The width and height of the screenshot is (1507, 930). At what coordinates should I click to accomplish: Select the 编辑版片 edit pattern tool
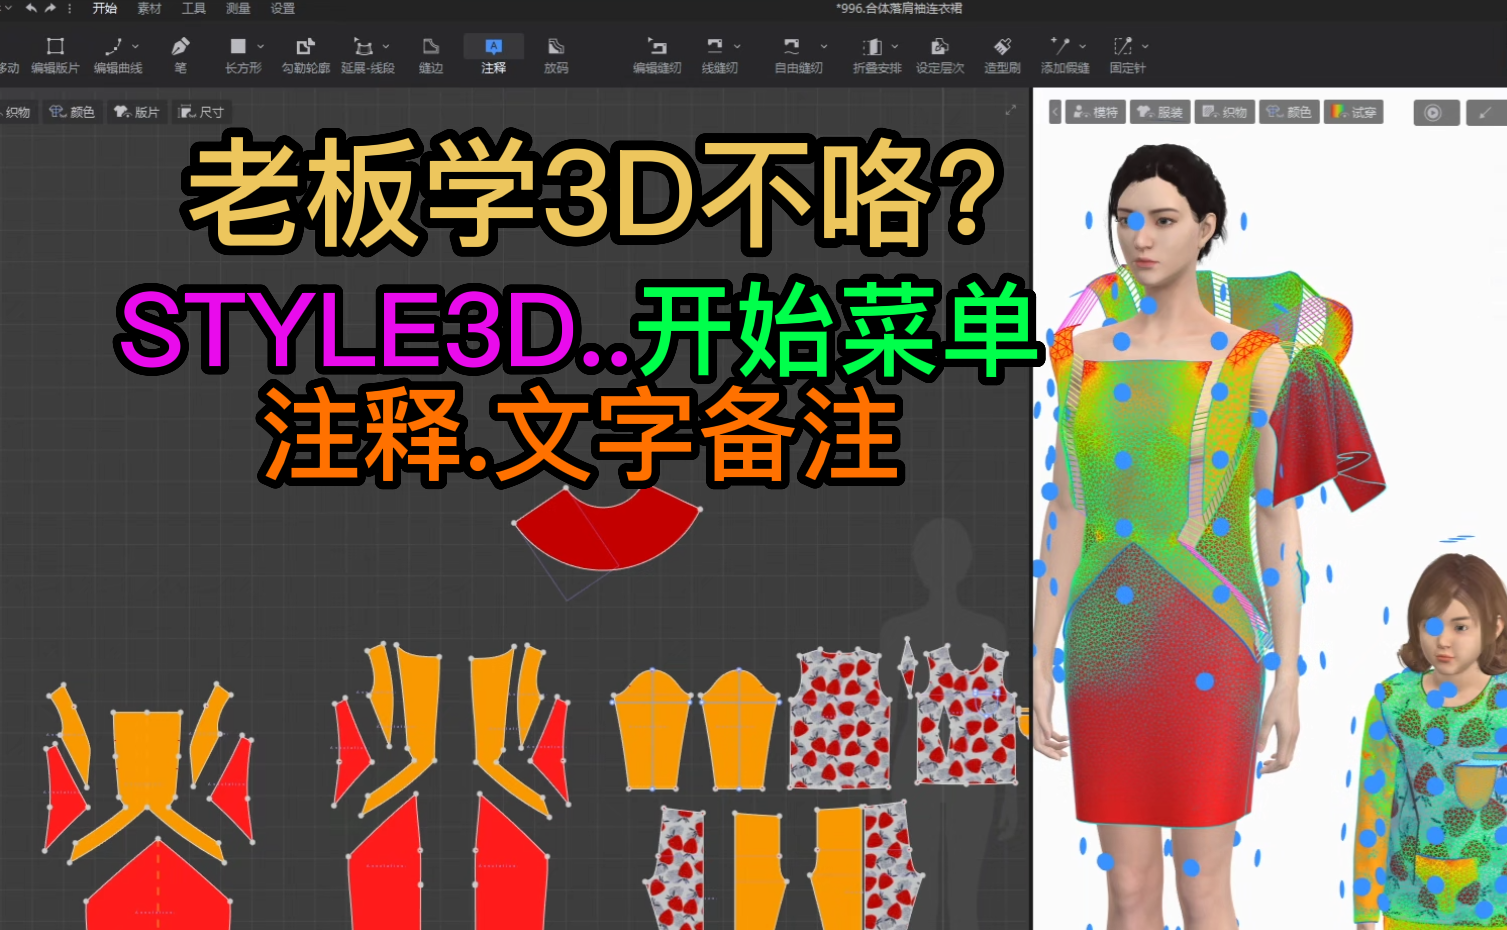click(55, 55)
